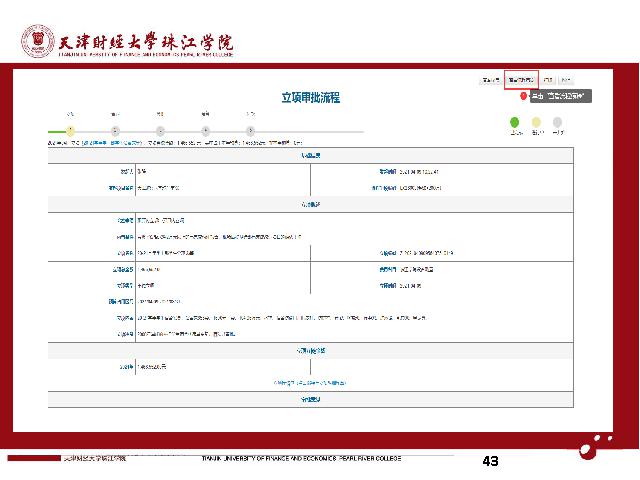Click the leftmost button of the top button row
This screenshot has width=640, height=480.
491,80
